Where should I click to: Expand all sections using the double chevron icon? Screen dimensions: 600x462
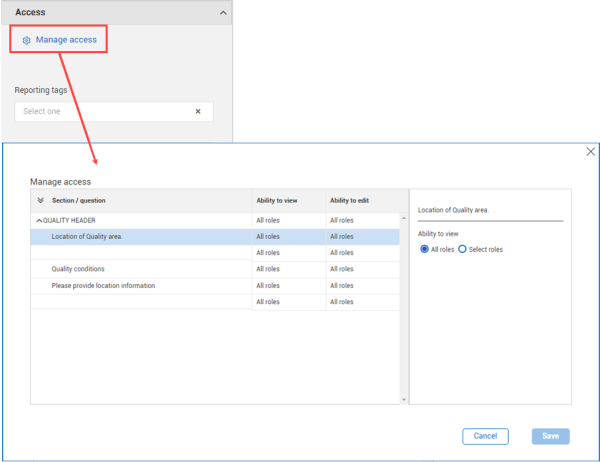point(40,200)
